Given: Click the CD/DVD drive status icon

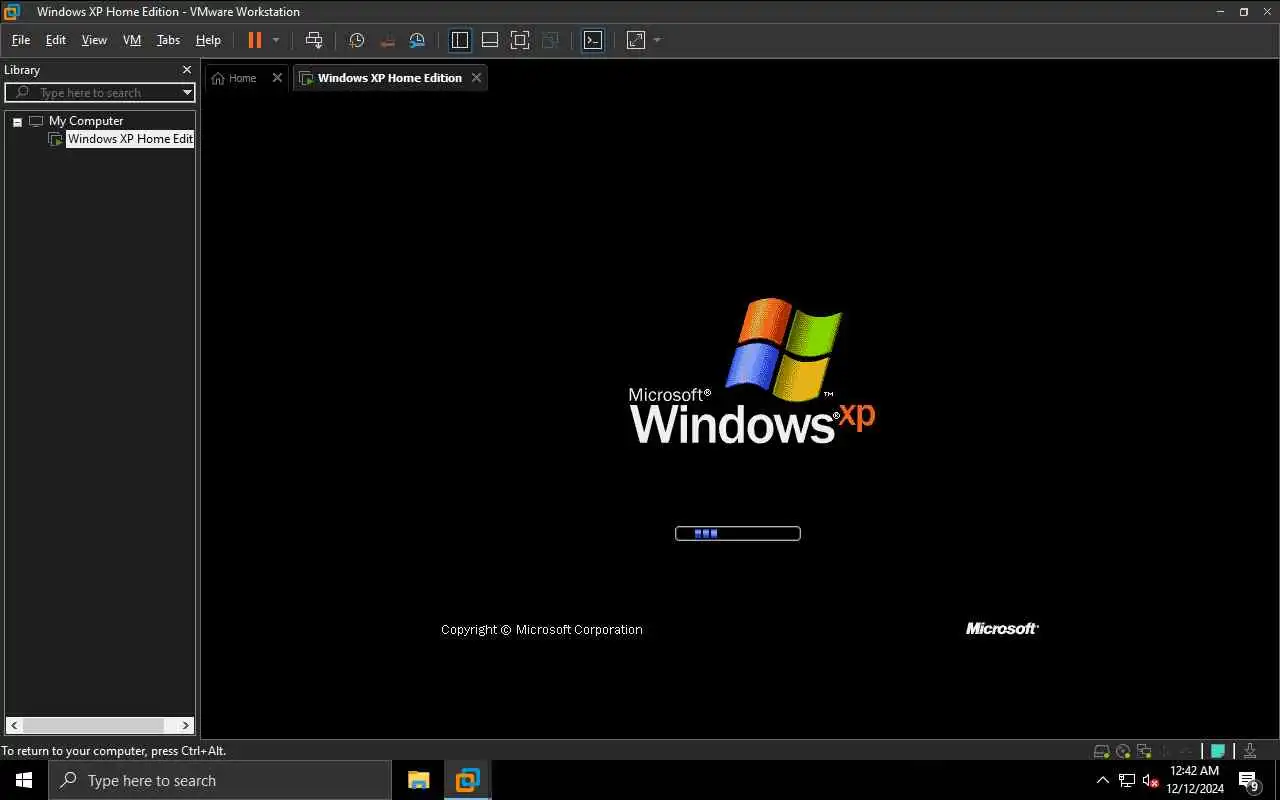Looking at the screenshot, I should pyautogui.click(x=1123, y=751).
